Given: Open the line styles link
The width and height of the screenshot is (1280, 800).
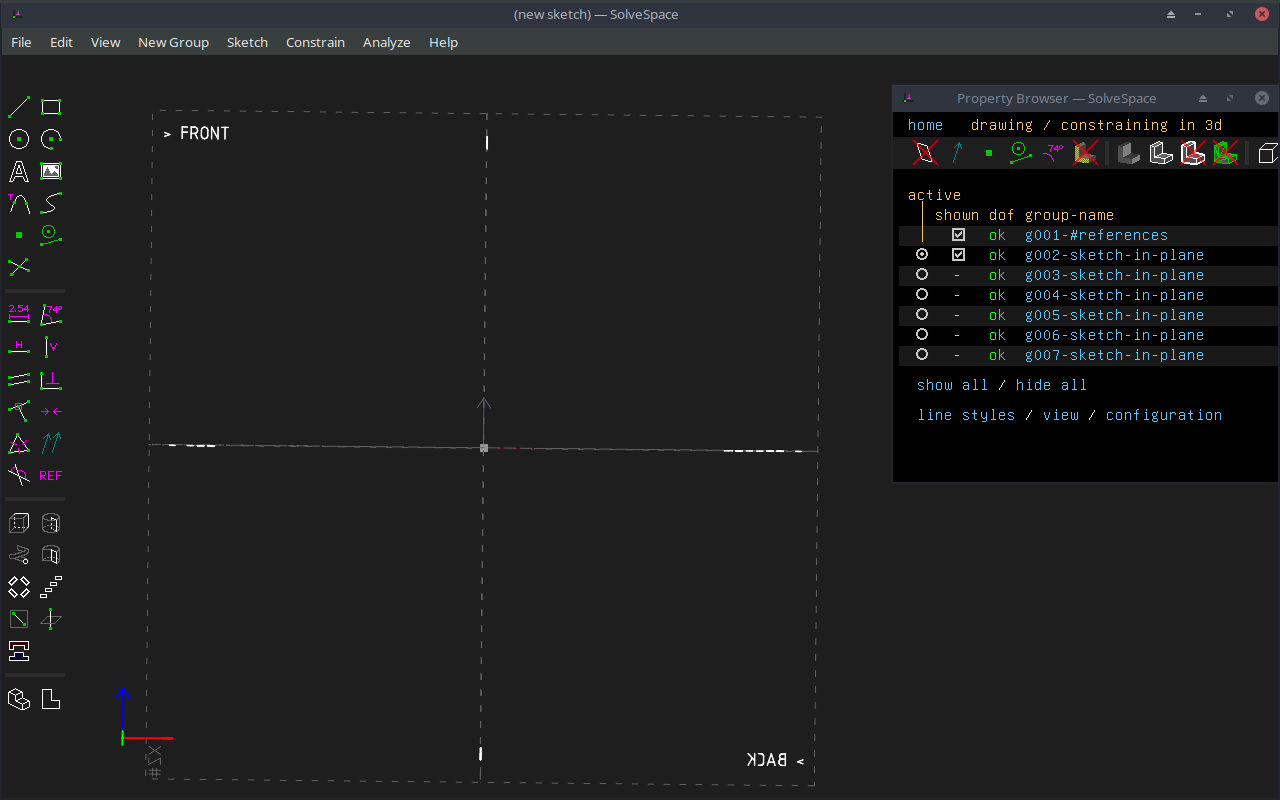Looking at the screenshot, I should pyautogui.click(x=966, y=415).
